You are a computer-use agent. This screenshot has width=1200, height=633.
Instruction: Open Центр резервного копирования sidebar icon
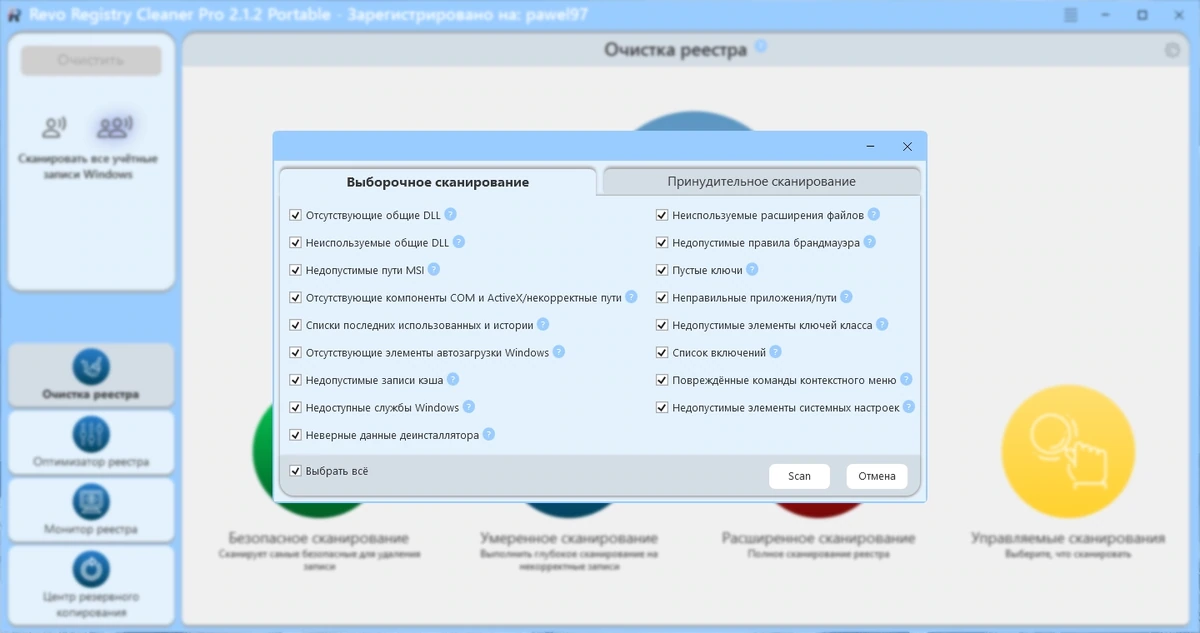point(91,568)
